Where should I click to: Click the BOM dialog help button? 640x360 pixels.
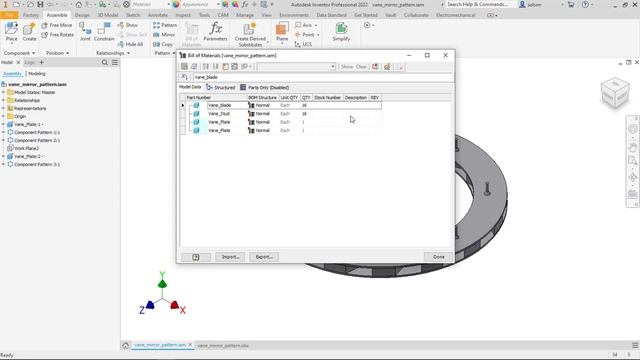coord(196,257)
